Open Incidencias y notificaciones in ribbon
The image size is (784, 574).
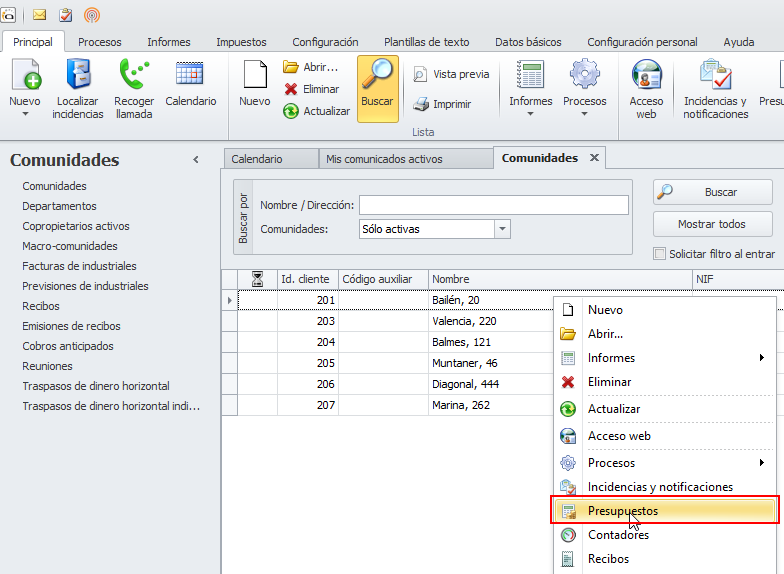click(x=715, y=76)
